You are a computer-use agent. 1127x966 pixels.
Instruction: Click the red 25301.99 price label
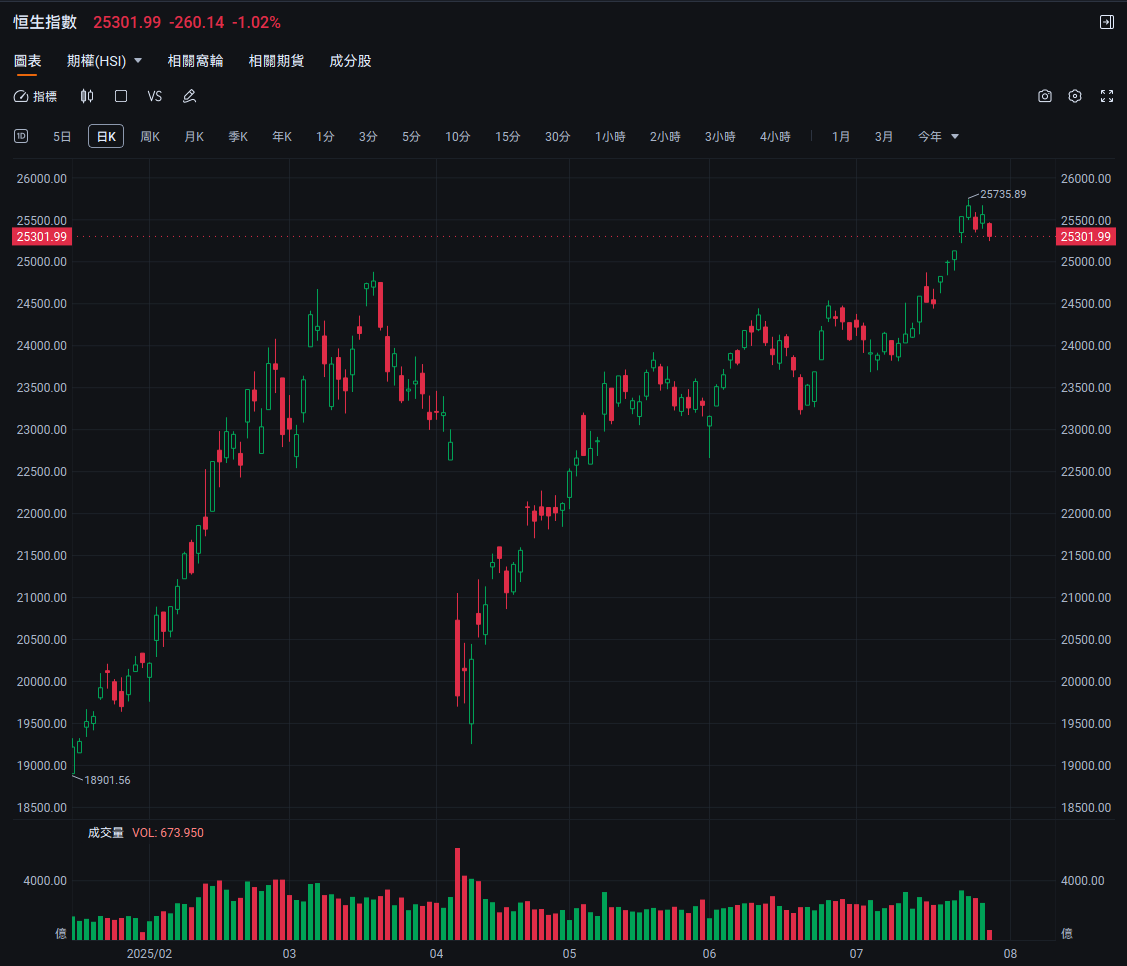pos(41,237)
